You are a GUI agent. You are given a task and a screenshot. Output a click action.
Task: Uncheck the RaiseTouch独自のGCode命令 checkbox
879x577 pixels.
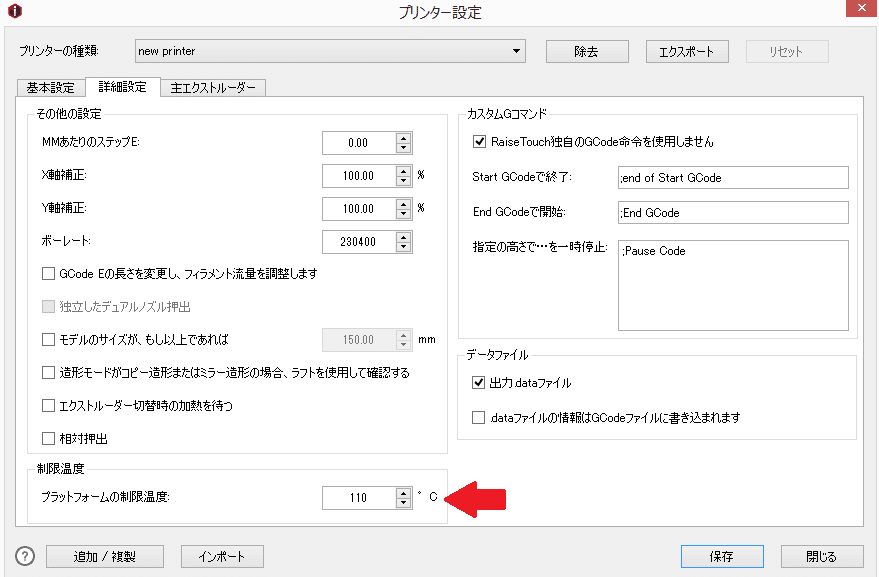coord(479,142)
